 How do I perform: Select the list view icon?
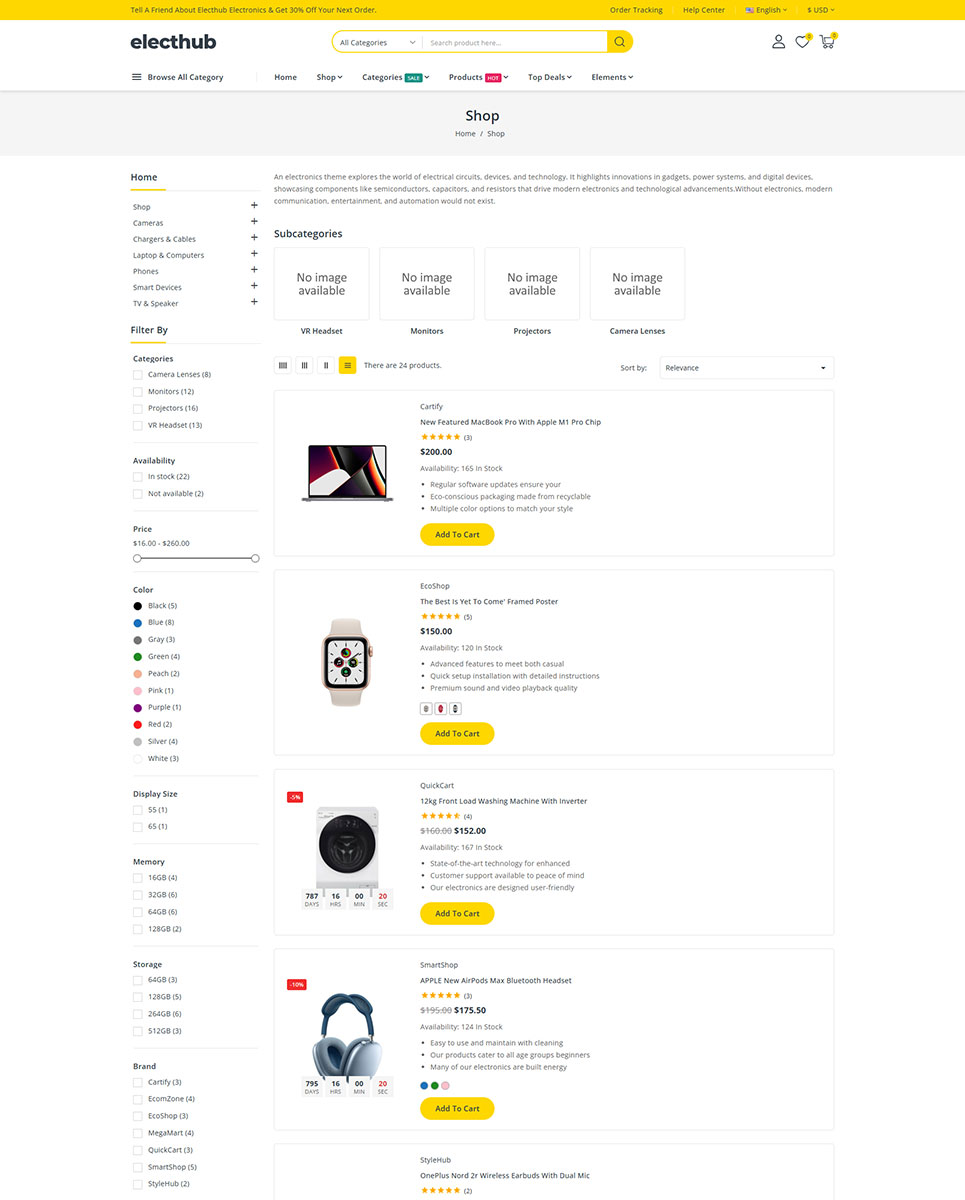(x=347, y=366)
